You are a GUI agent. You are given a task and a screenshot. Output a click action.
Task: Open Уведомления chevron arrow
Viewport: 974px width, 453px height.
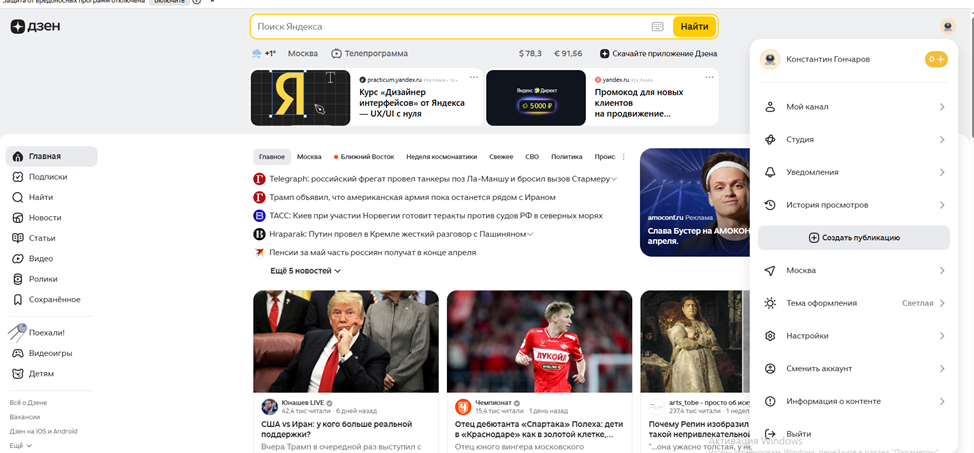(x=942, y=172)
